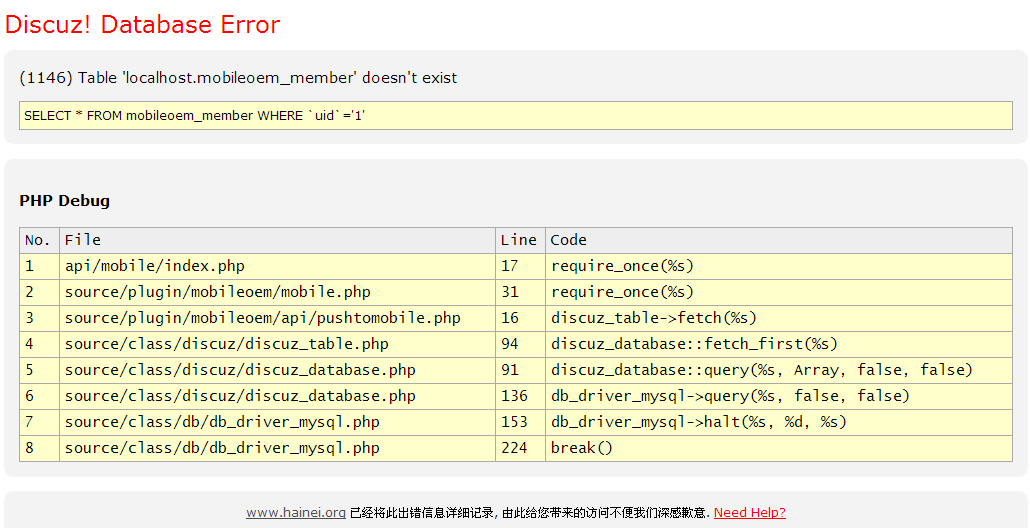Screen dimensions: 1030x528
Task: Click the Discuz! Database Error heading
Action: [143, 25]
